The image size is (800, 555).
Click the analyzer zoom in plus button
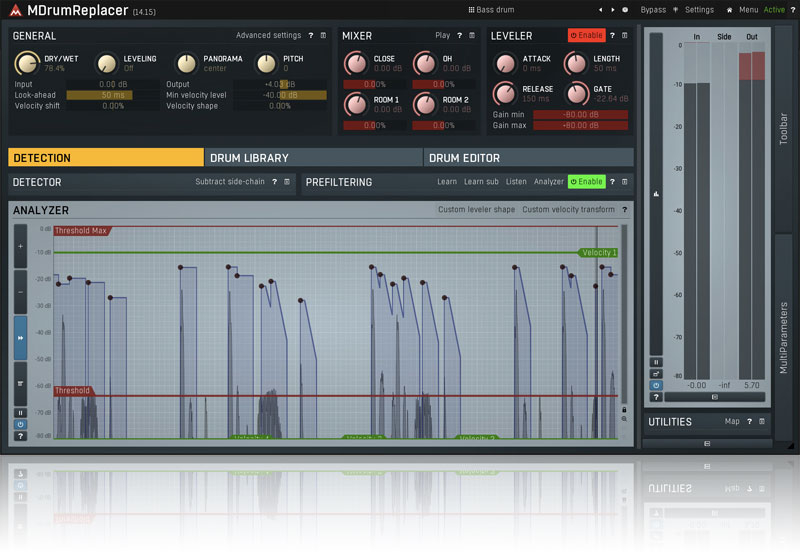coord(21,246)
